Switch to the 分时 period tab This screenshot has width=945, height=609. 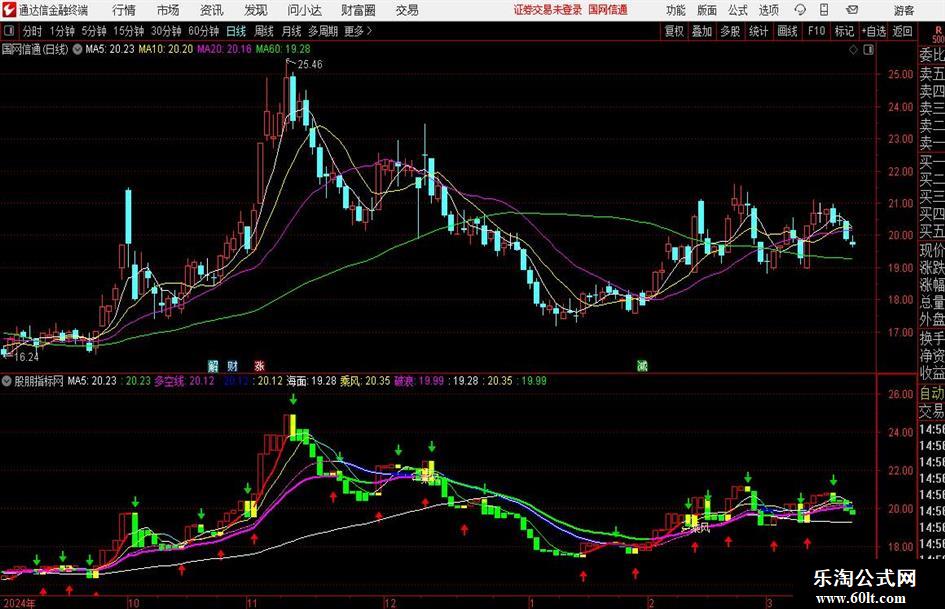point(33,31)
